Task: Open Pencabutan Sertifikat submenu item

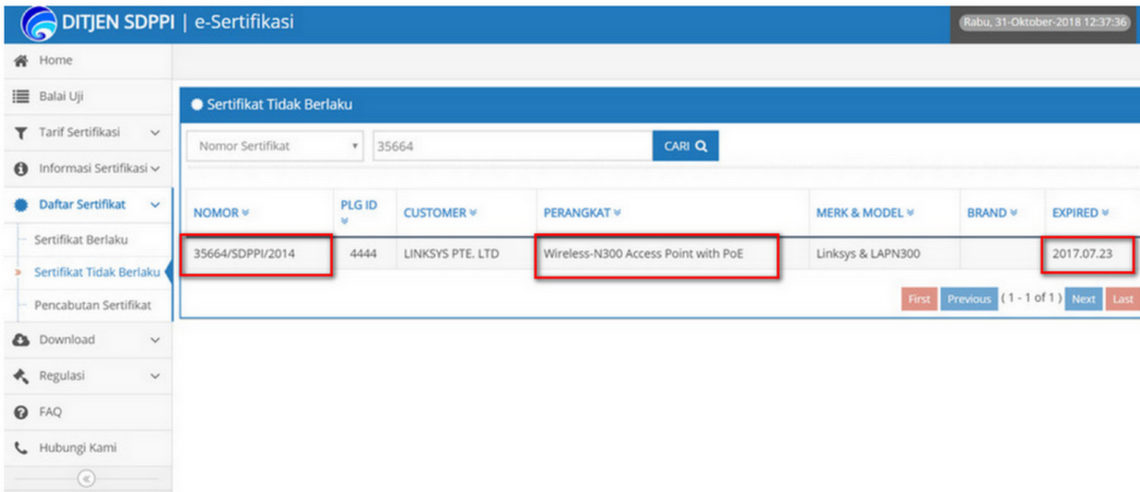Action: click(92, 305)
